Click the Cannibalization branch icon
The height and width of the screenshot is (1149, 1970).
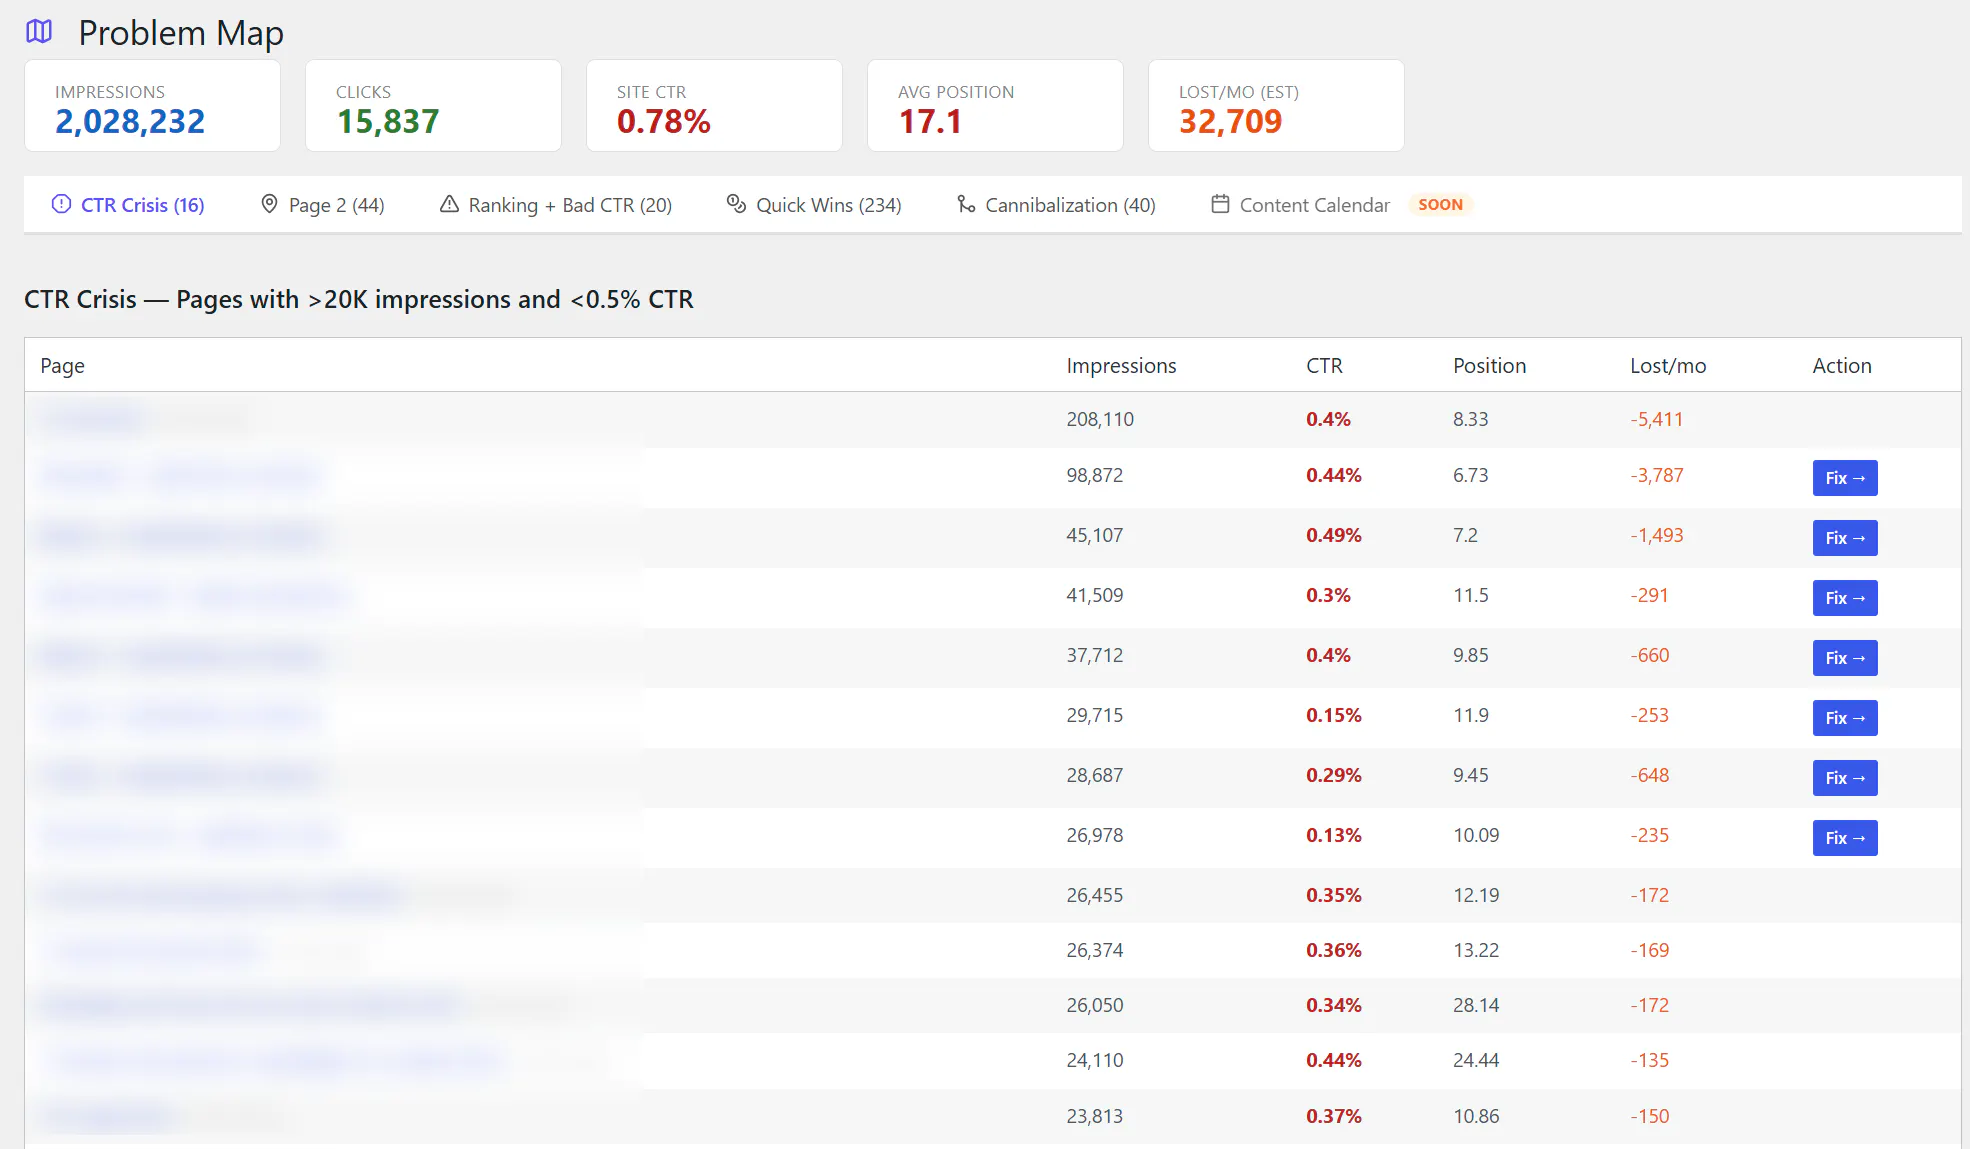tap(966, 204)
